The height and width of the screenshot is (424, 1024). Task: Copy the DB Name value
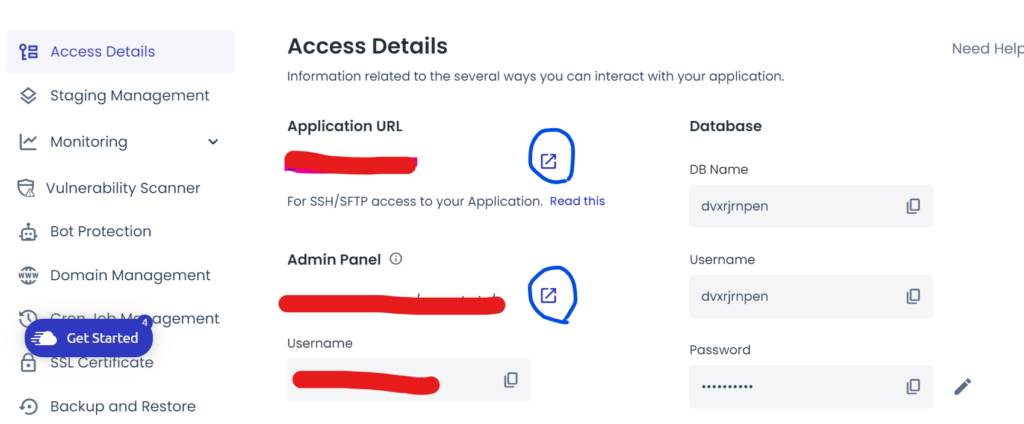[913, 206]
